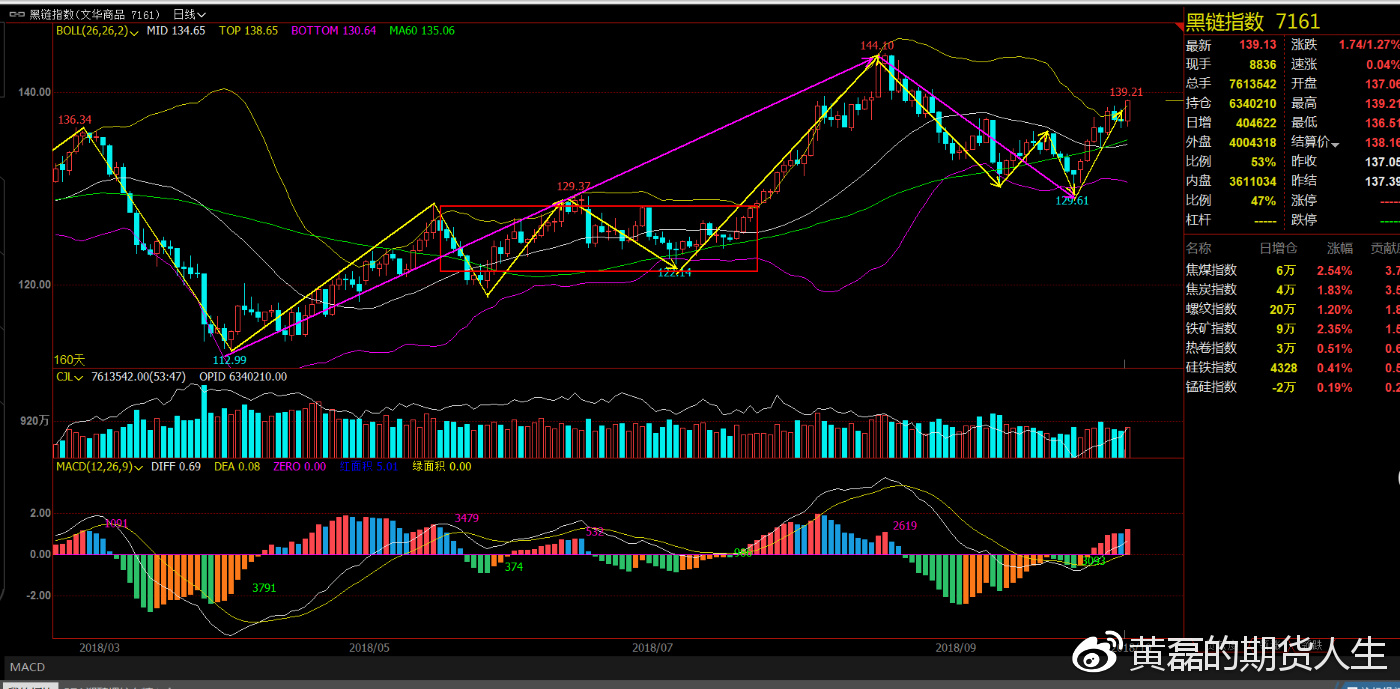Click the MID 134.65 Bollinger value
This screenshot has width=1400, height=689.
[x=176, y=31]
